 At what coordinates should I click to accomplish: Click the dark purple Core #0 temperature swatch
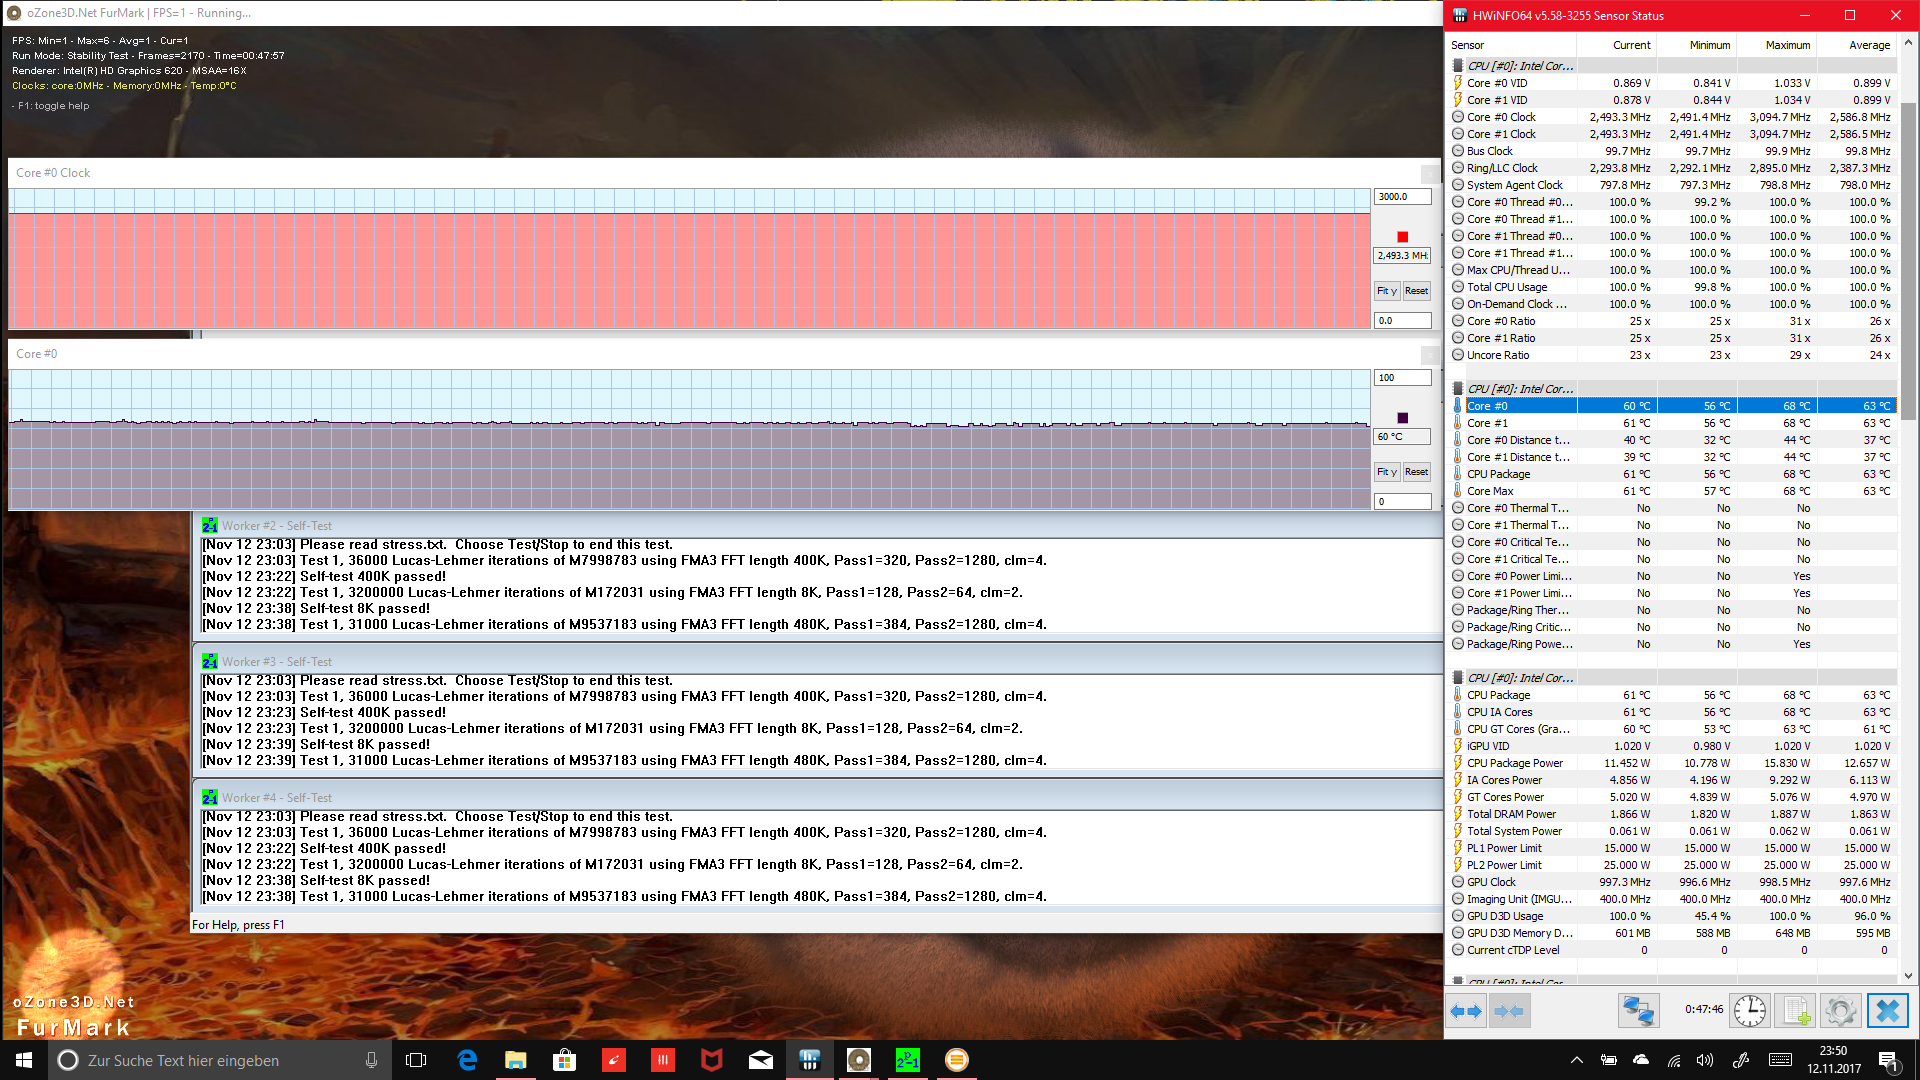click(x=1402, y=418)
